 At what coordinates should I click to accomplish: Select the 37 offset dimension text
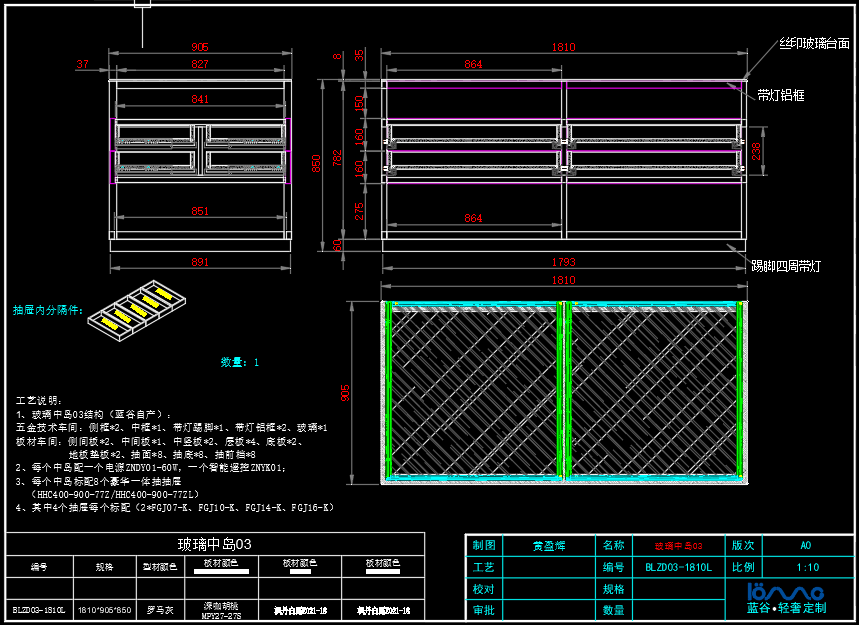click(82, 64)
